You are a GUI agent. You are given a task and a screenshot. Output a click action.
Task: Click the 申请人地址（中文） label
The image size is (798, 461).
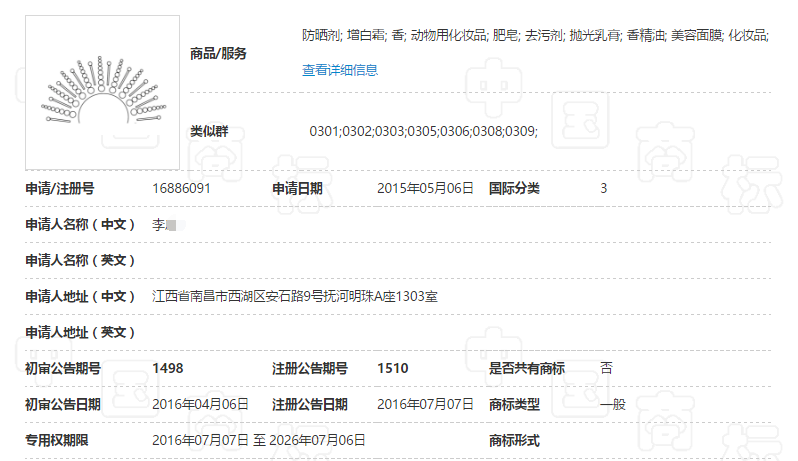pos(80,296)
